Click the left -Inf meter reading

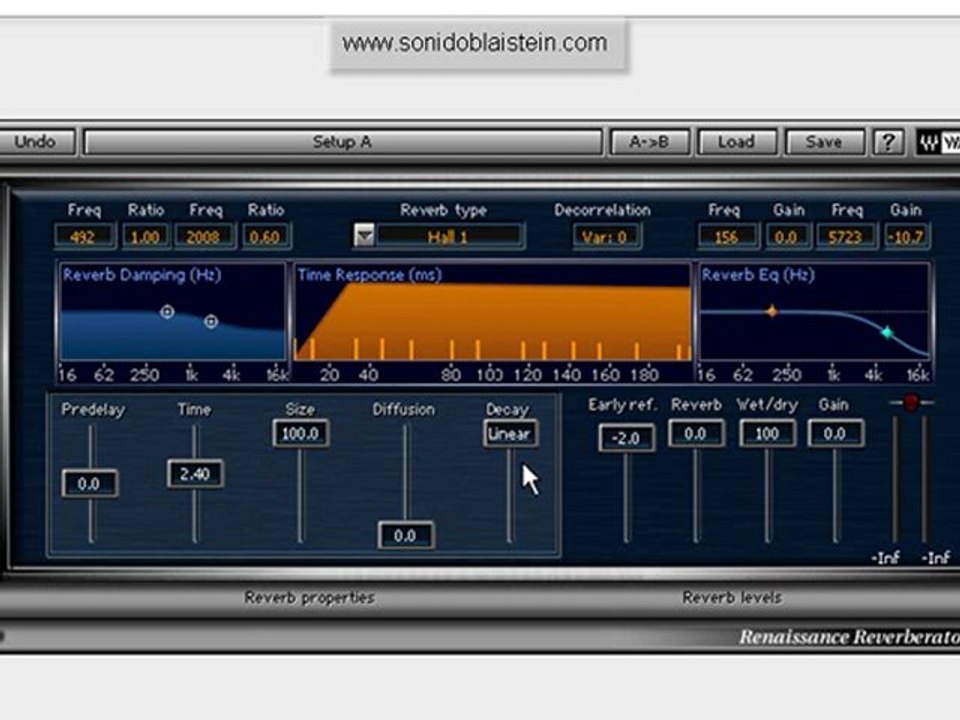(x=885, y=557)
